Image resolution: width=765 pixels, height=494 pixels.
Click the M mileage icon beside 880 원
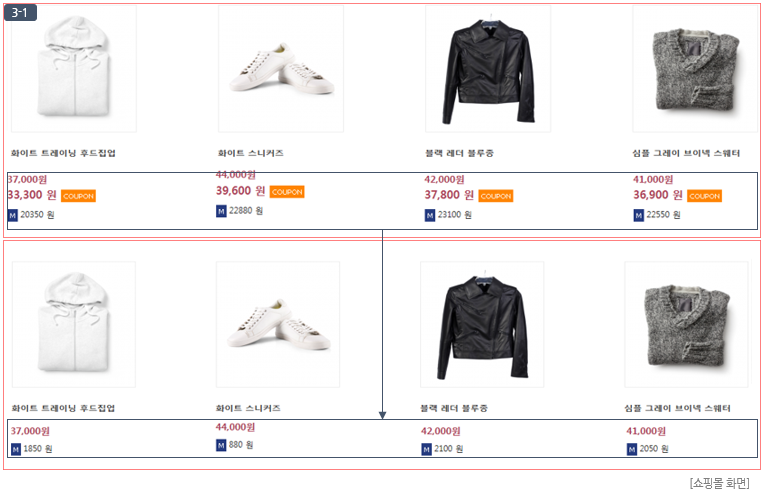221,445
